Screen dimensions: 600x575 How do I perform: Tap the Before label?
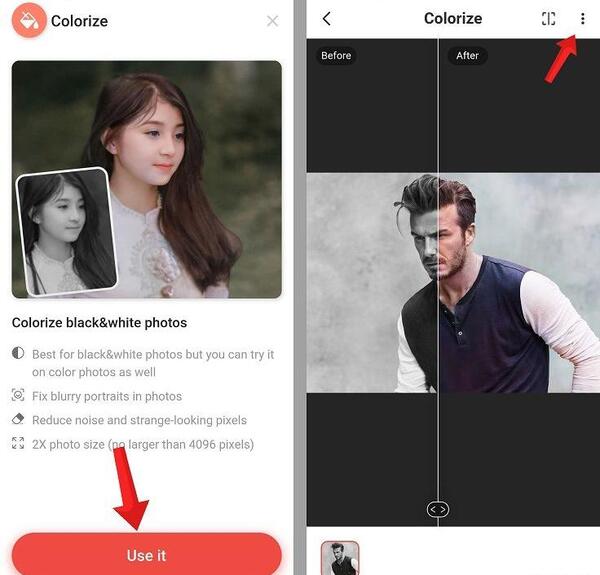point(336,55)
